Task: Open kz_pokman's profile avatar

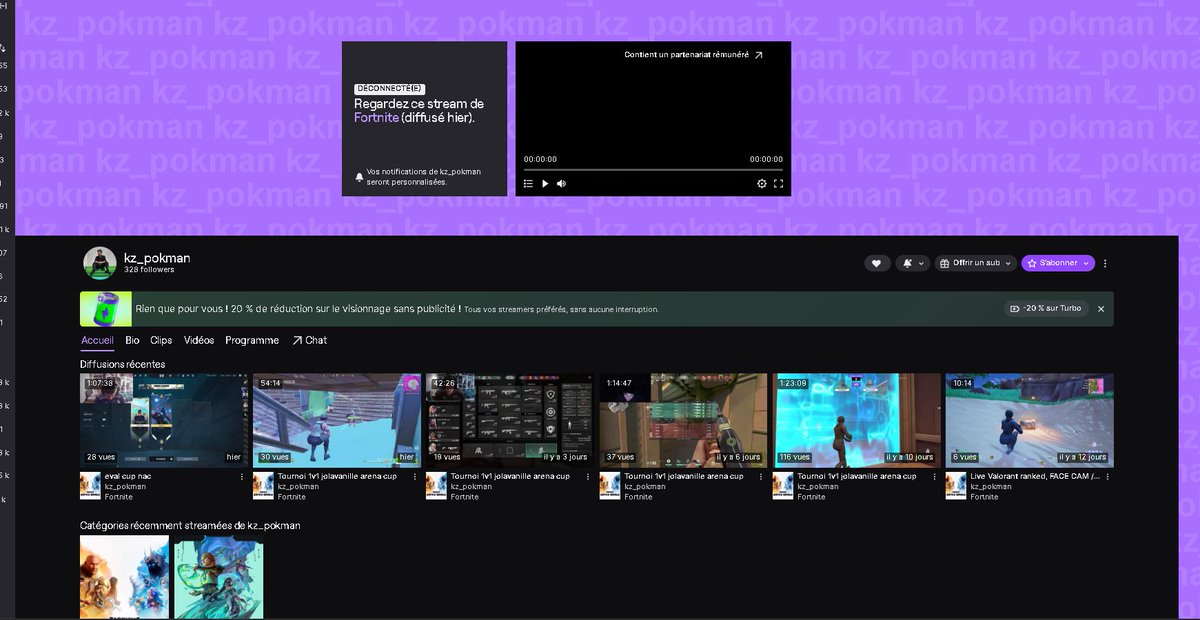Action: point(100,263)
